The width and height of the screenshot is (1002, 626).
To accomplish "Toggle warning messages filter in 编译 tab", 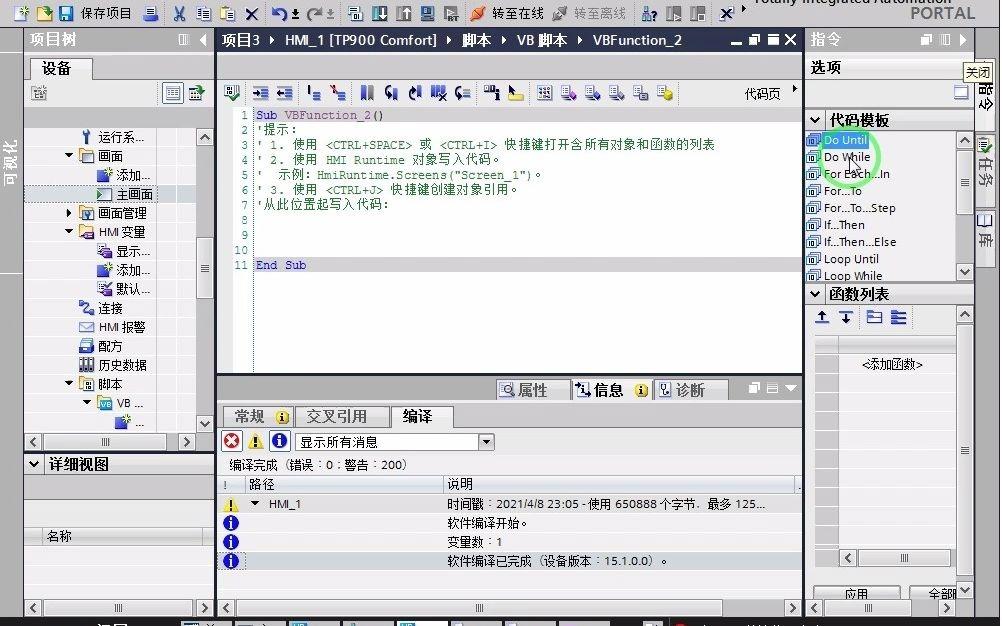I will 256,441.
